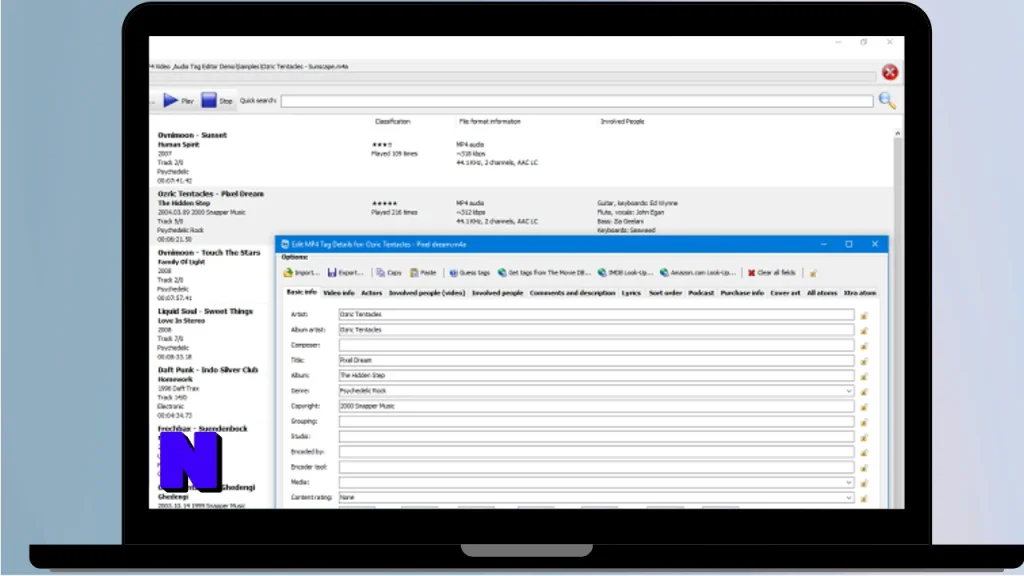Click the Encoded by text field
Viewport: 1024px width, 576px height.
(x=596, y=452)
